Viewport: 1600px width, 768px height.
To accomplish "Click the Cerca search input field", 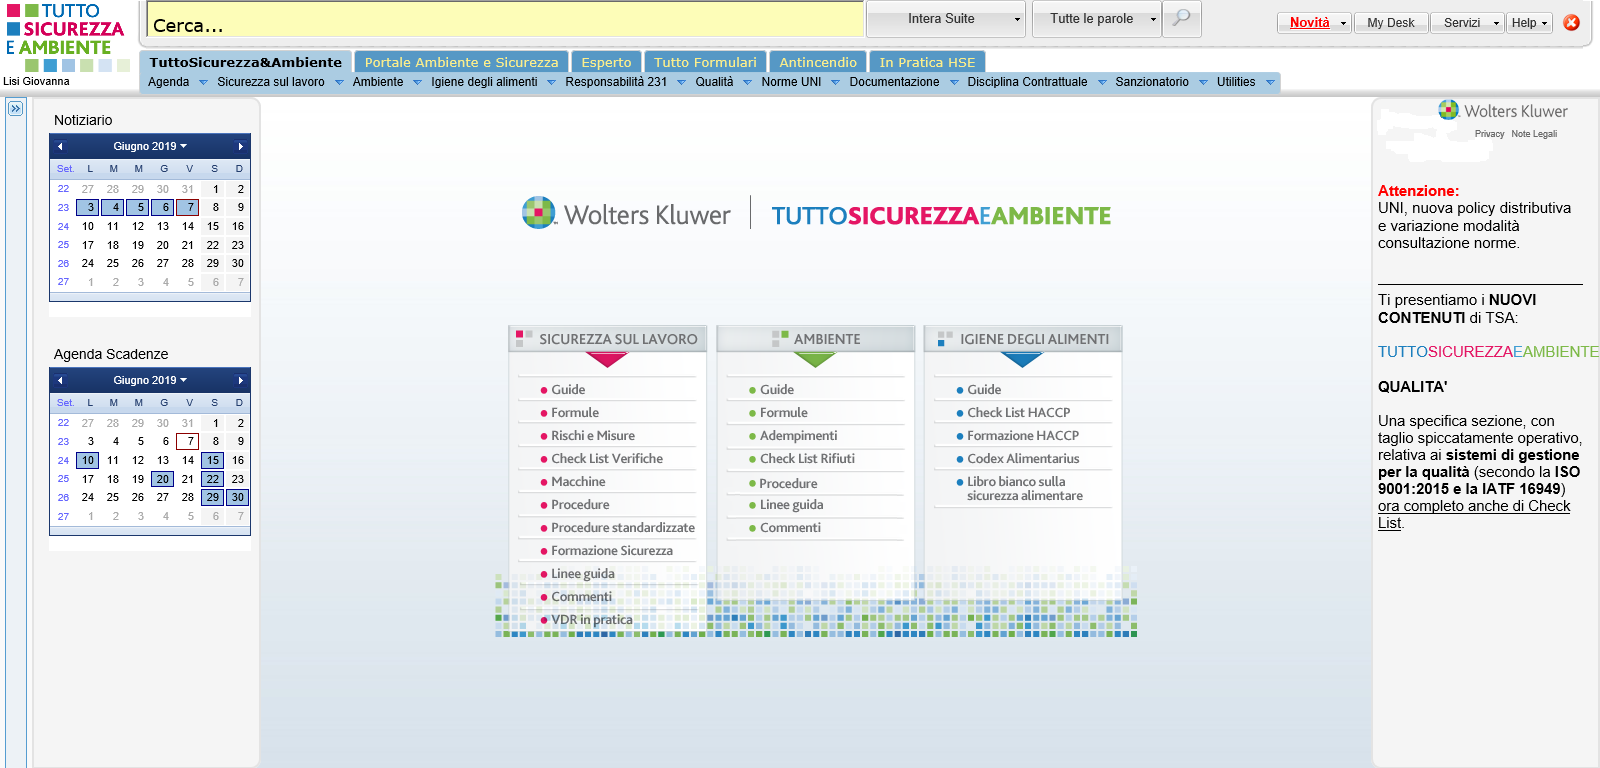I will click(x=505, y=19).
